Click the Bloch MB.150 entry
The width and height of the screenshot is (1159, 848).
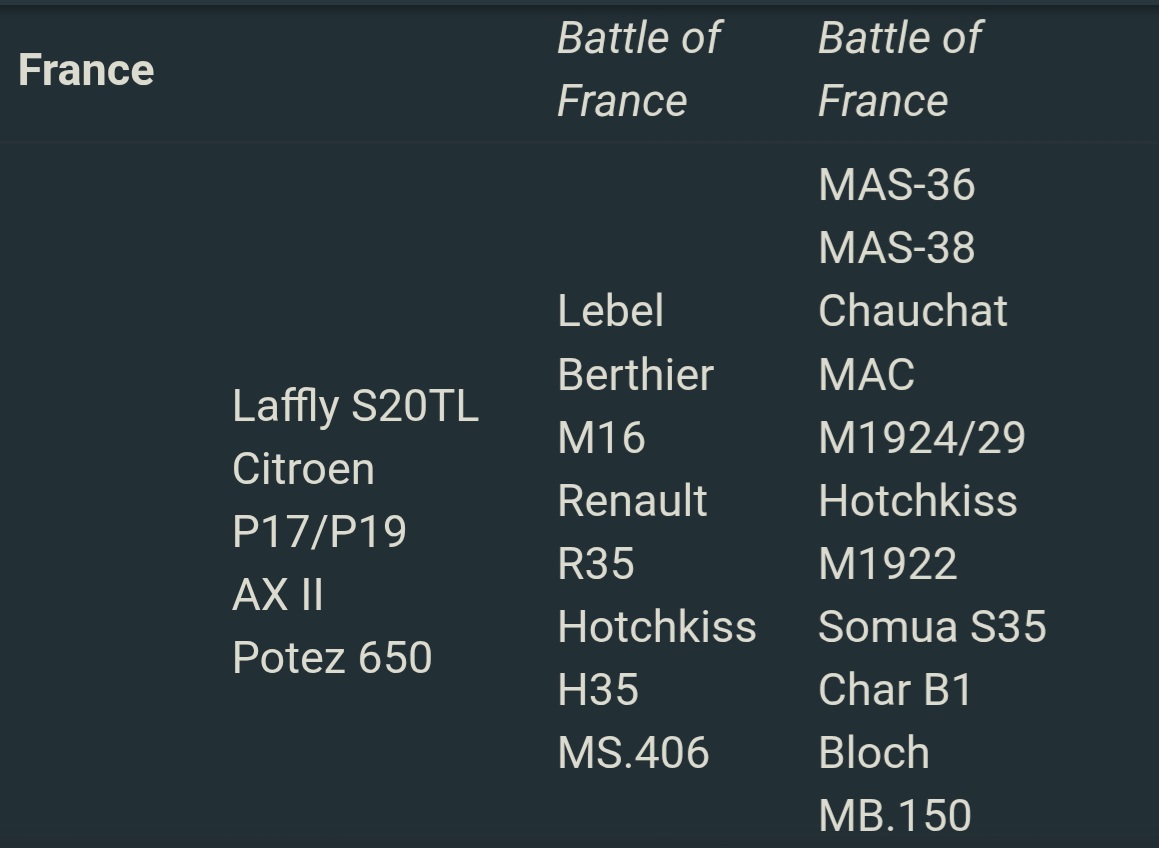894,784
